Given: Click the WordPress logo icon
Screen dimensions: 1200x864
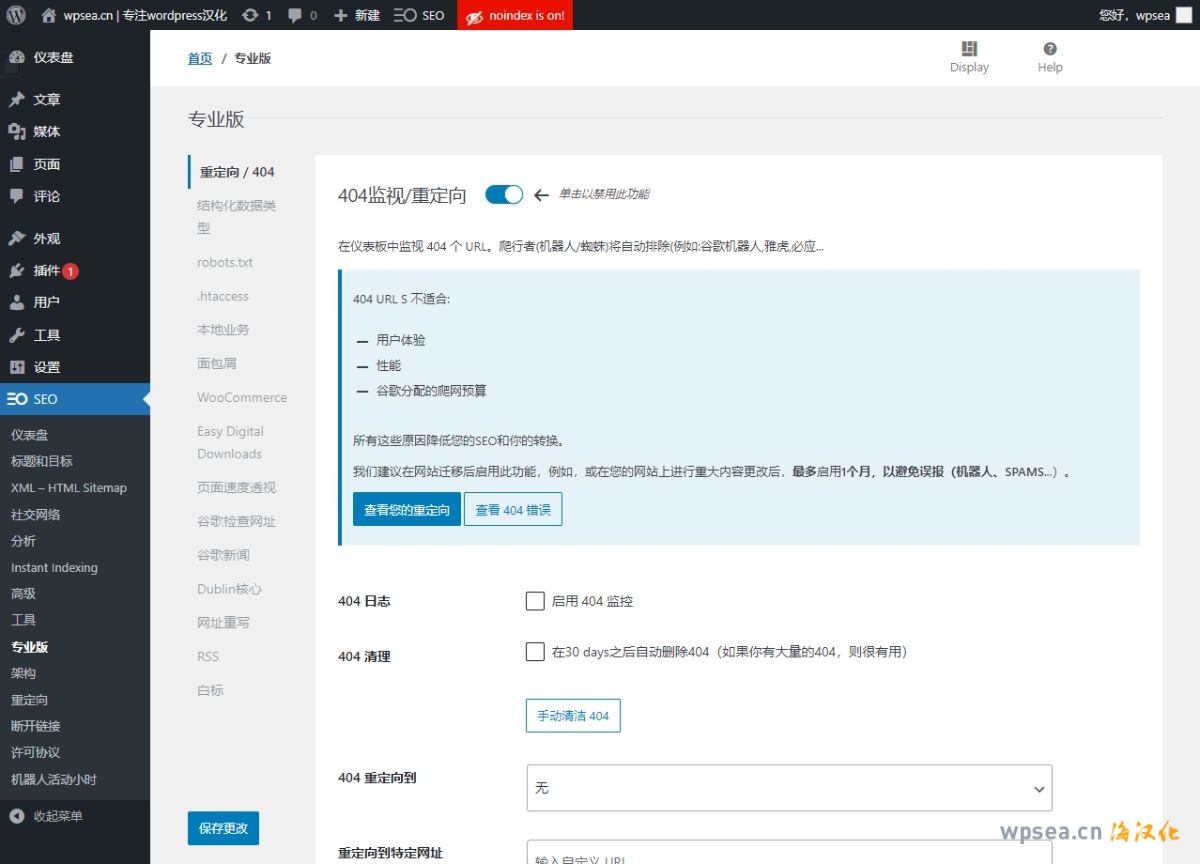Looking at the screenshot, I should pos(16,15).
